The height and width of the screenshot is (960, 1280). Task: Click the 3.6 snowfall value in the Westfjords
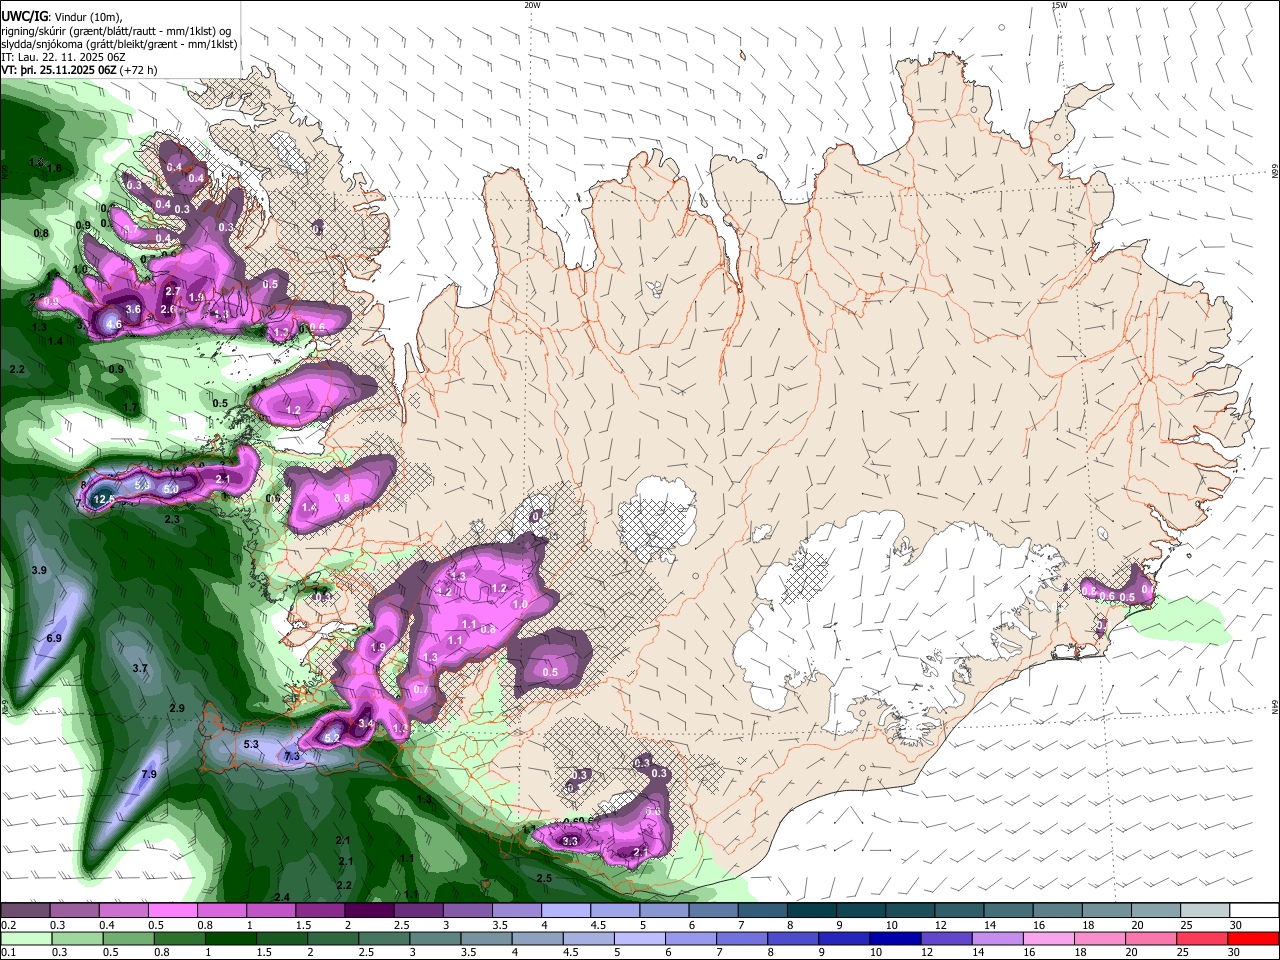[x=133, y=309]
